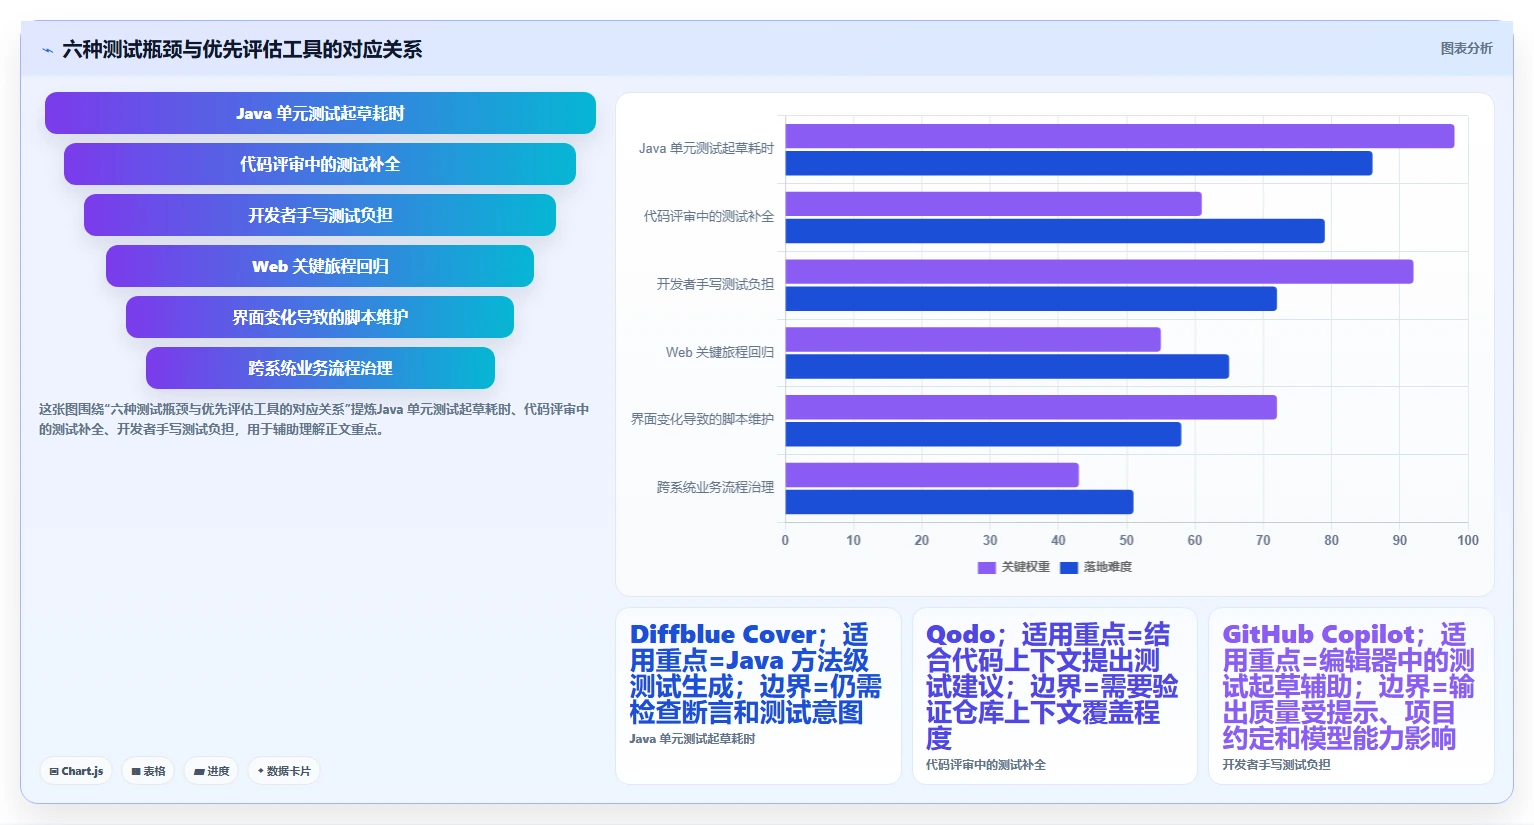Click the 表格 tag
1534x825 pixels.
pyautogui.click(x=149, y=771)
